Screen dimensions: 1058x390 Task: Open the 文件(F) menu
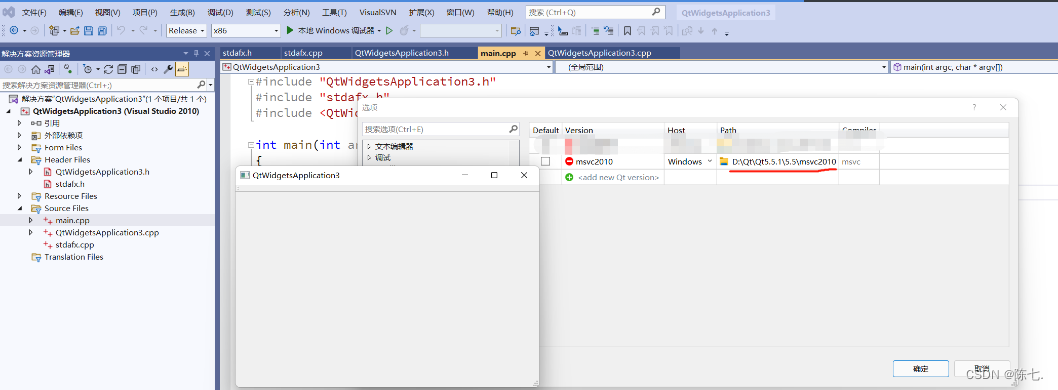pyautogui.click(x=34, y=12)
